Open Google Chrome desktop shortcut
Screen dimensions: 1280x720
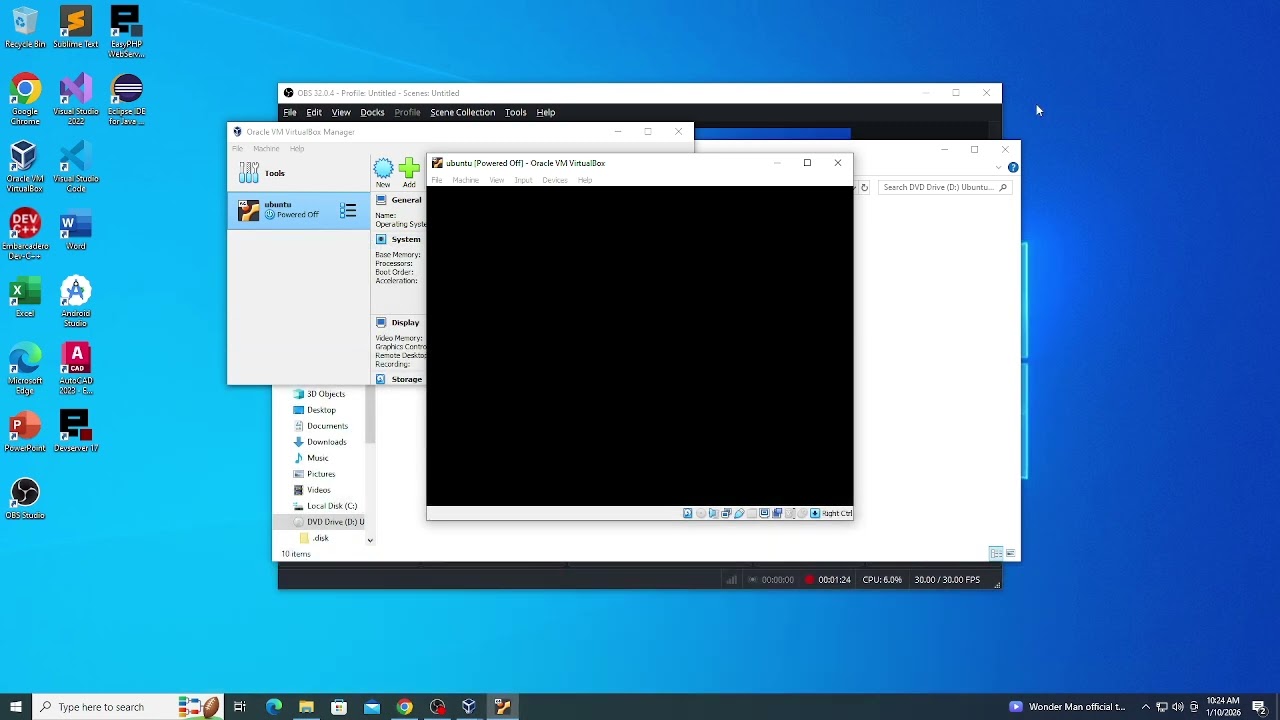click(x=25, y=99)
